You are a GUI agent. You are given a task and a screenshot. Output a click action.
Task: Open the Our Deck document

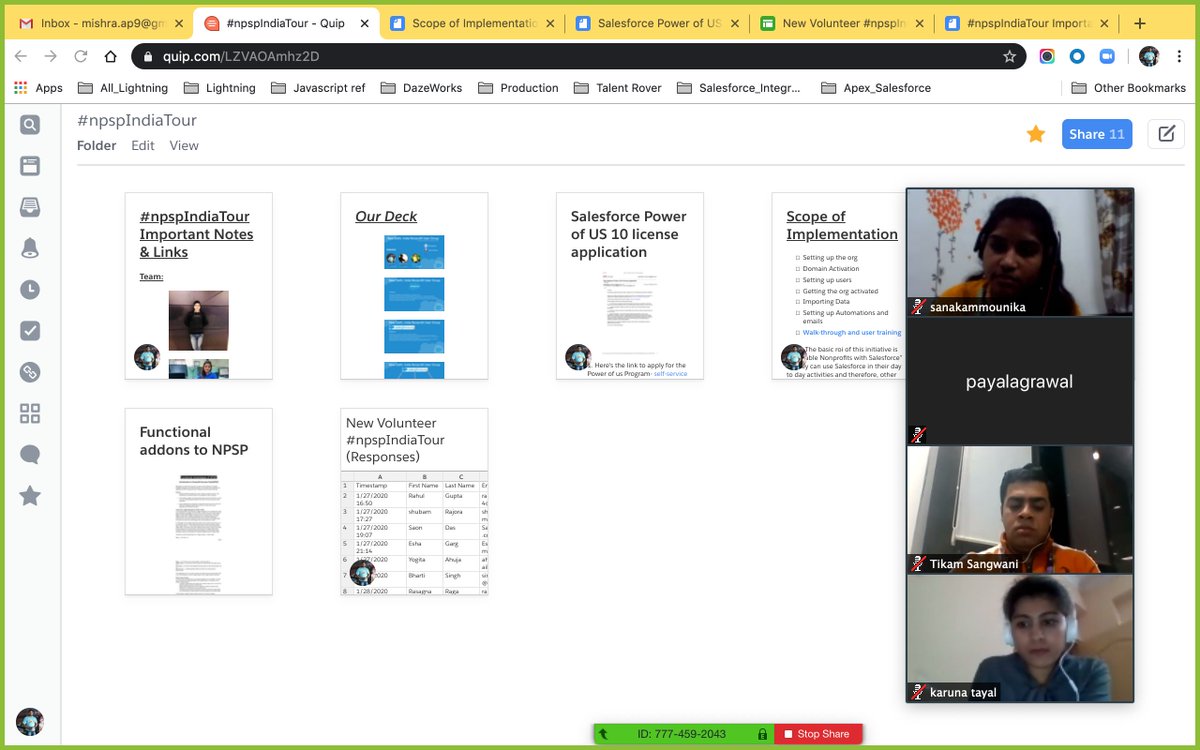click(x=414, y=286)
